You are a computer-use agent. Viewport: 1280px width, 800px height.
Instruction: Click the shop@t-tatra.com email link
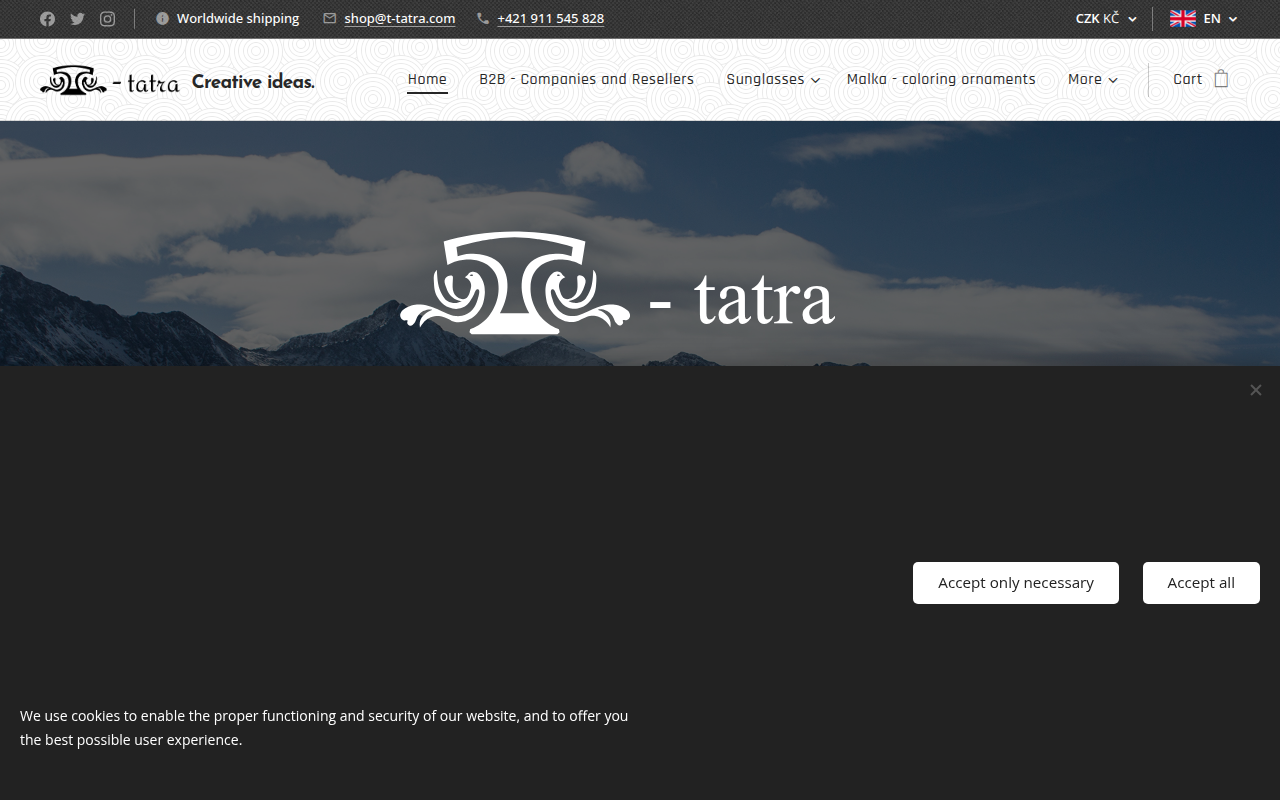point(400,18)
